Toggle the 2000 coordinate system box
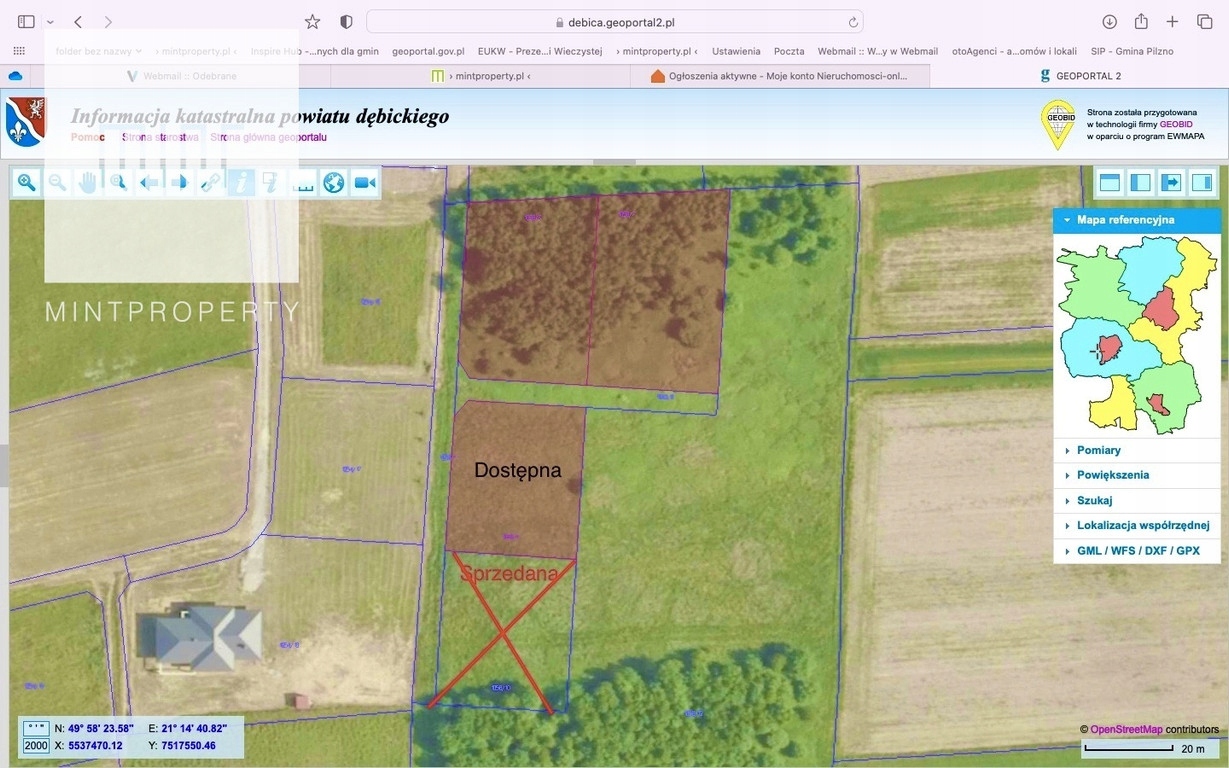This screenshot has height=768, width=1229. tap(36, 746)
